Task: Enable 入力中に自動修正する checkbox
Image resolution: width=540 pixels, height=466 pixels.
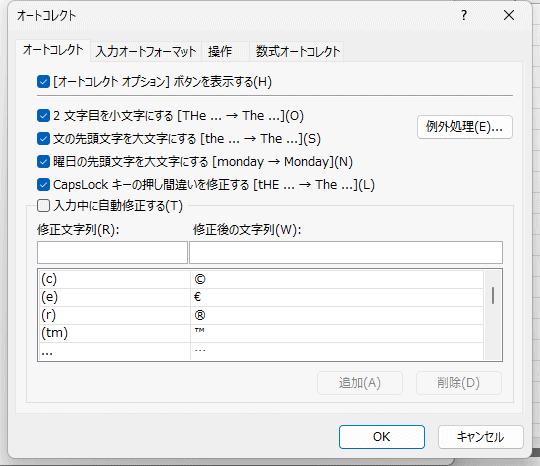Action: tap(43, 206)
